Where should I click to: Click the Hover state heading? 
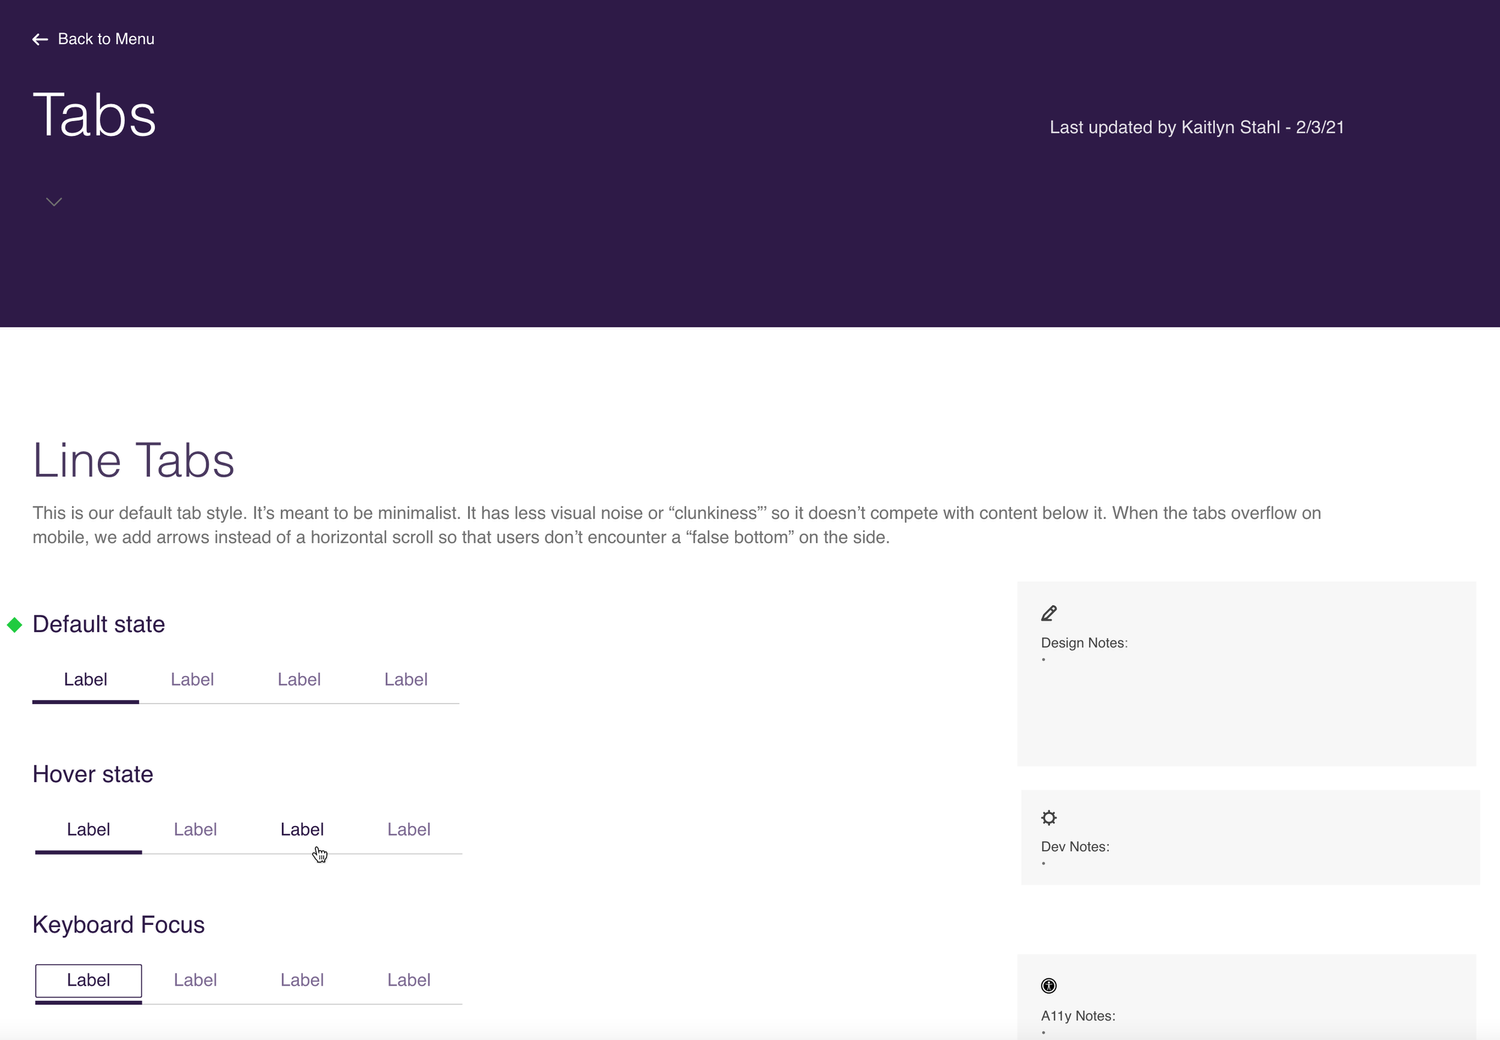coord(93,775)
